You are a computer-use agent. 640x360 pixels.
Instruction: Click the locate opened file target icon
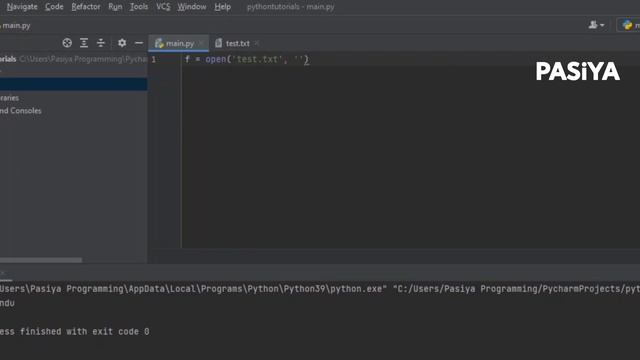point(67,43)
